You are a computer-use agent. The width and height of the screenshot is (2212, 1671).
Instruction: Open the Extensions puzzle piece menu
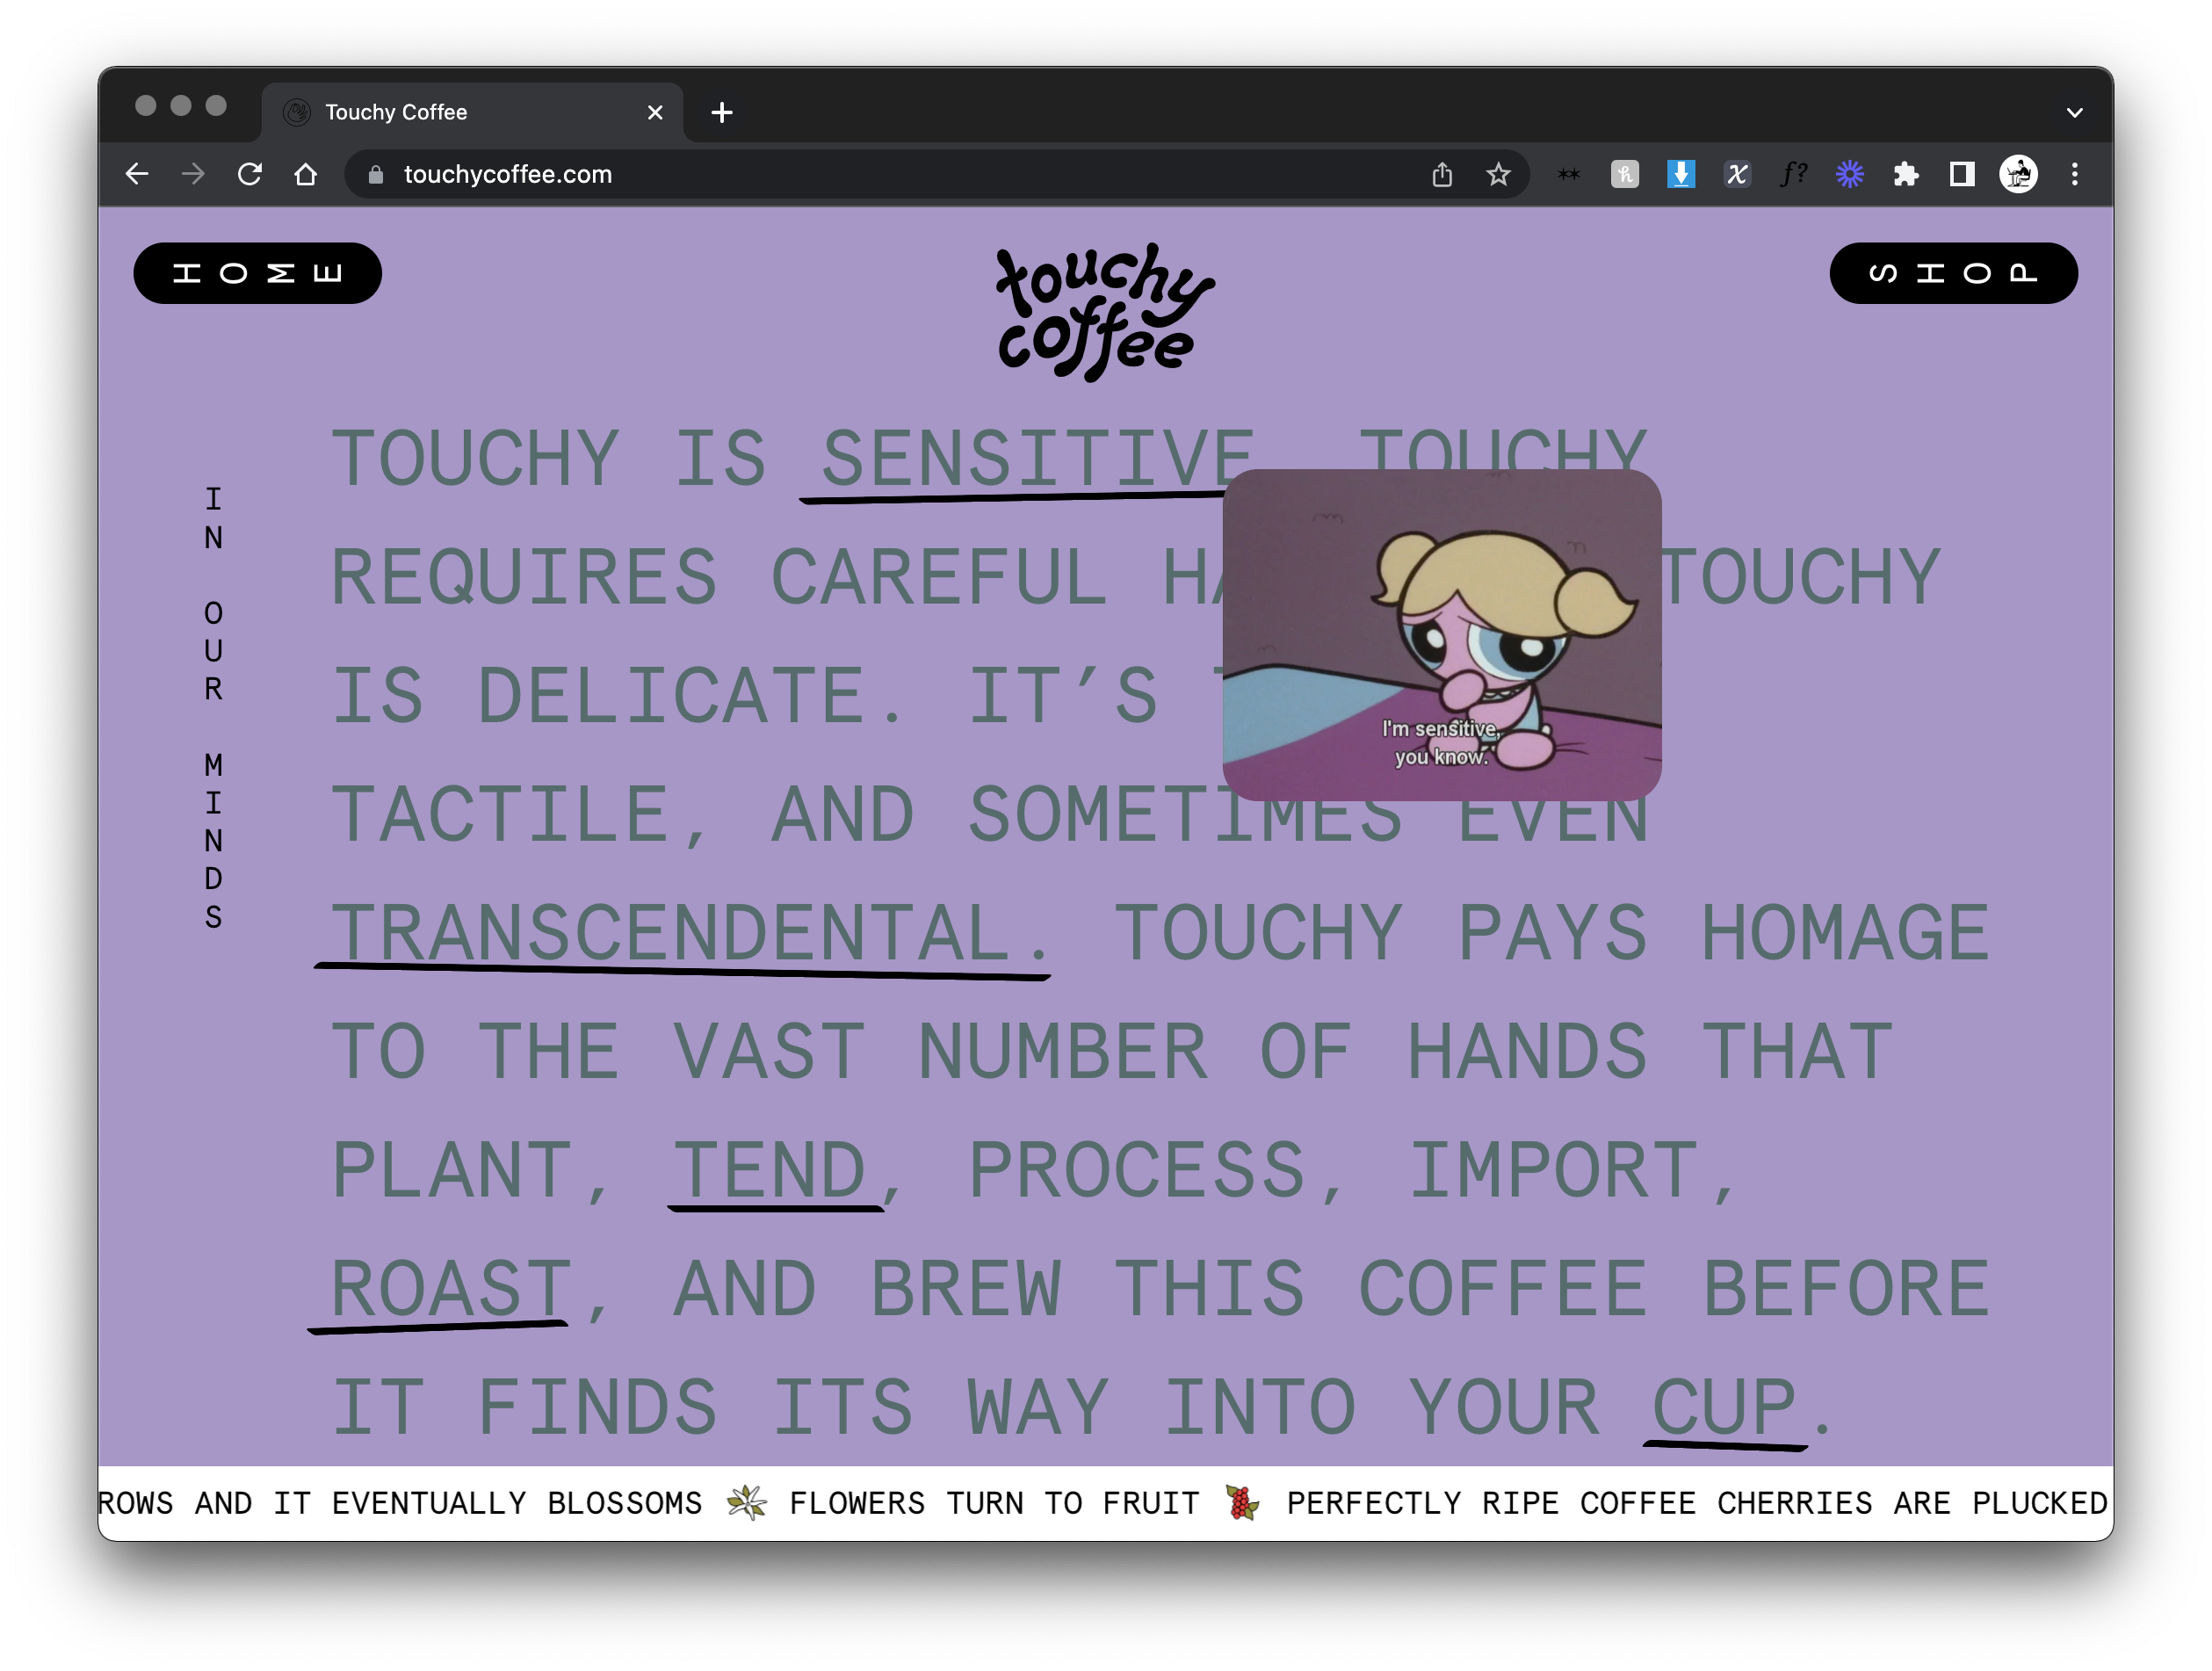click(x=1906, y=174)
